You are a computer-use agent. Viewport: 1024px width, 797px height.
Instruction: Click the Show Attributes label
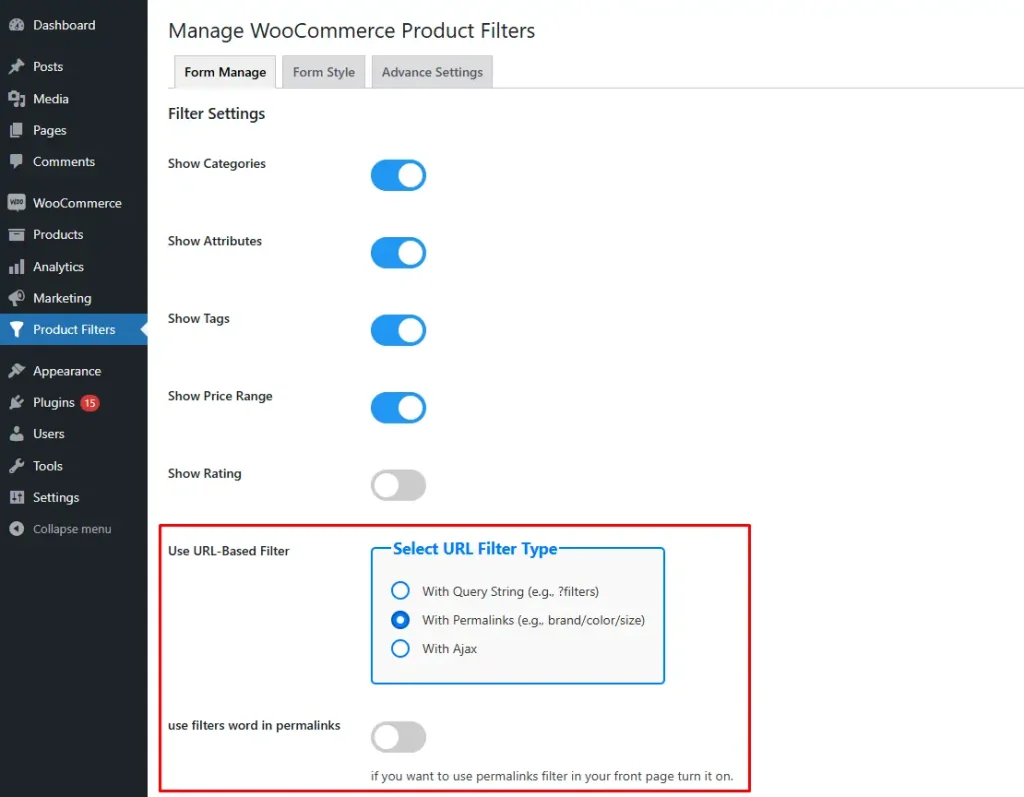tap(215, 241)
